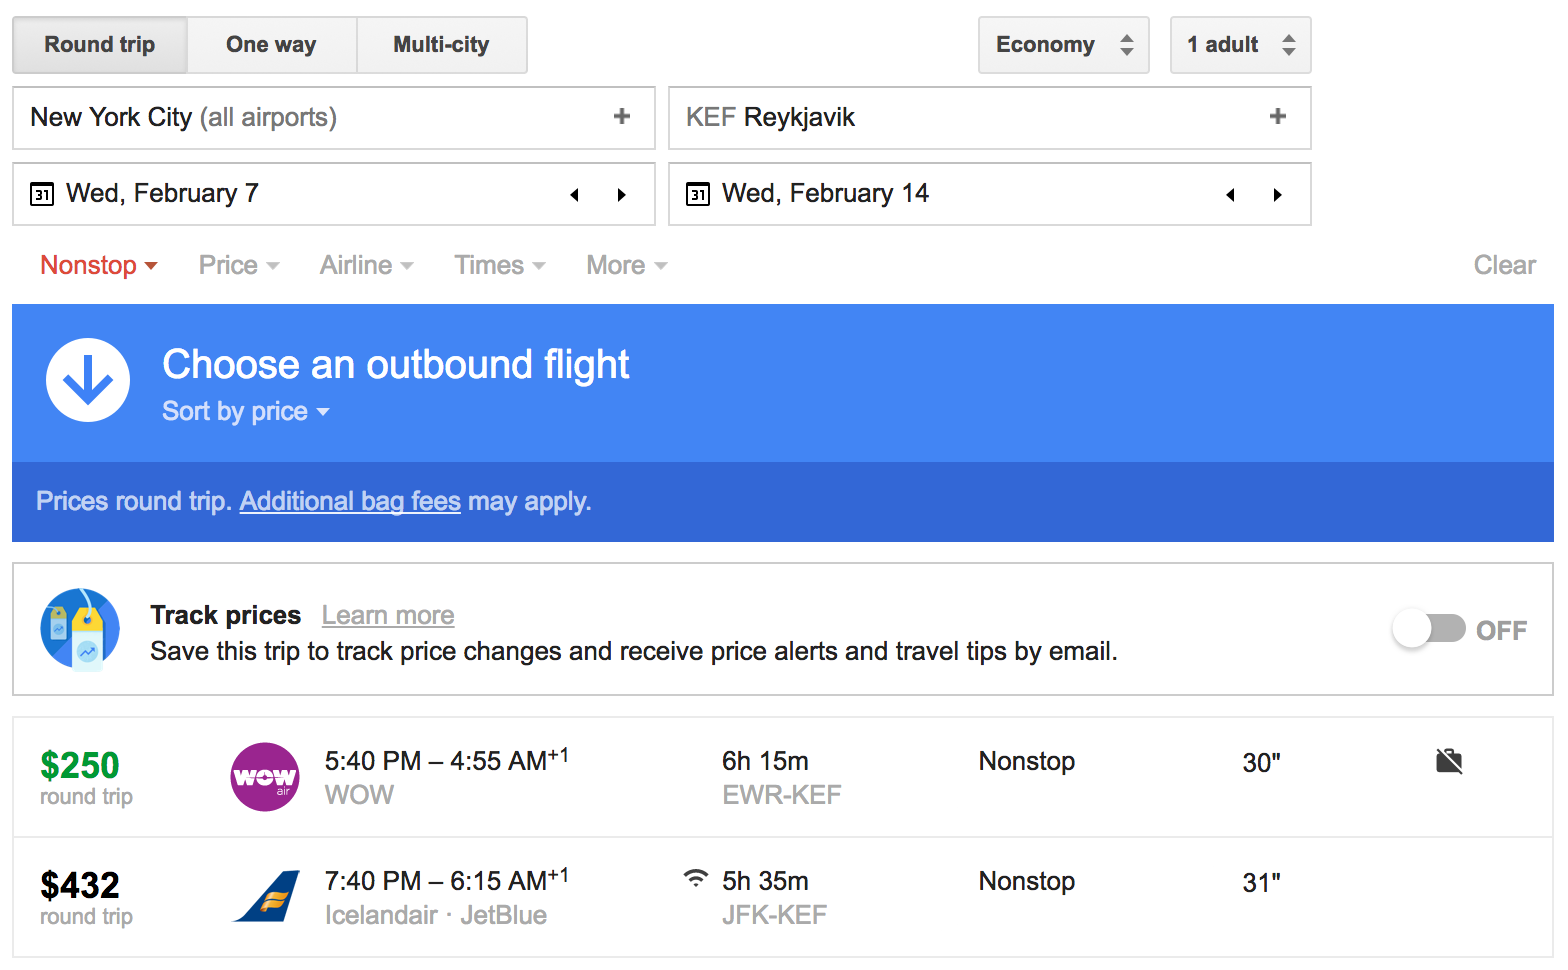Advance return date with next arrow
This screenshot has width=1568, height=970.
[1277, 195]
